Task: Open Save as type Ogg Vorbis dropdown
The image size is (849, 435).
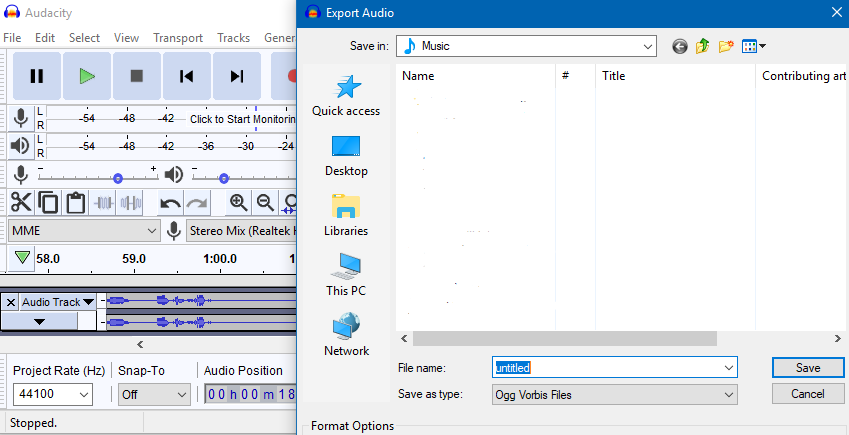Action: (615, 395)
